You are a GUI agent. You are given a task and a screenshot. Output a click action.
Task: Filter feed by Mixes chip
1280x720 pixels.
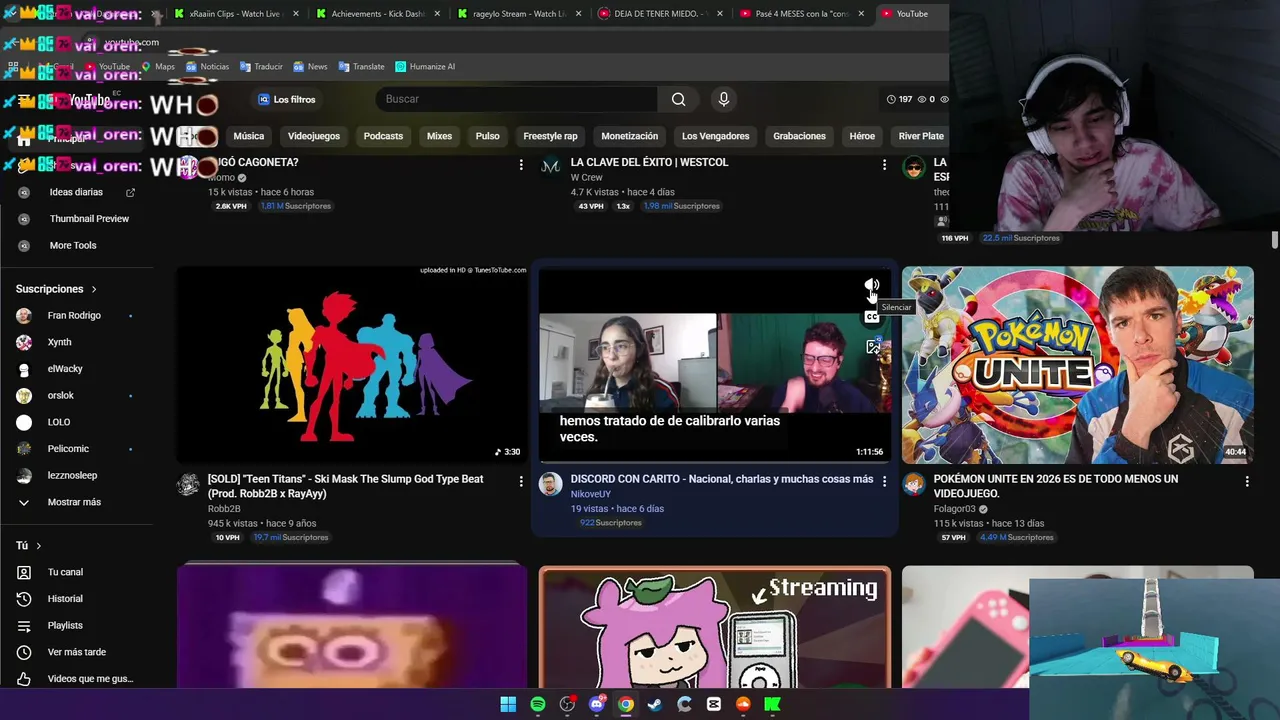[x=439, y=136]
